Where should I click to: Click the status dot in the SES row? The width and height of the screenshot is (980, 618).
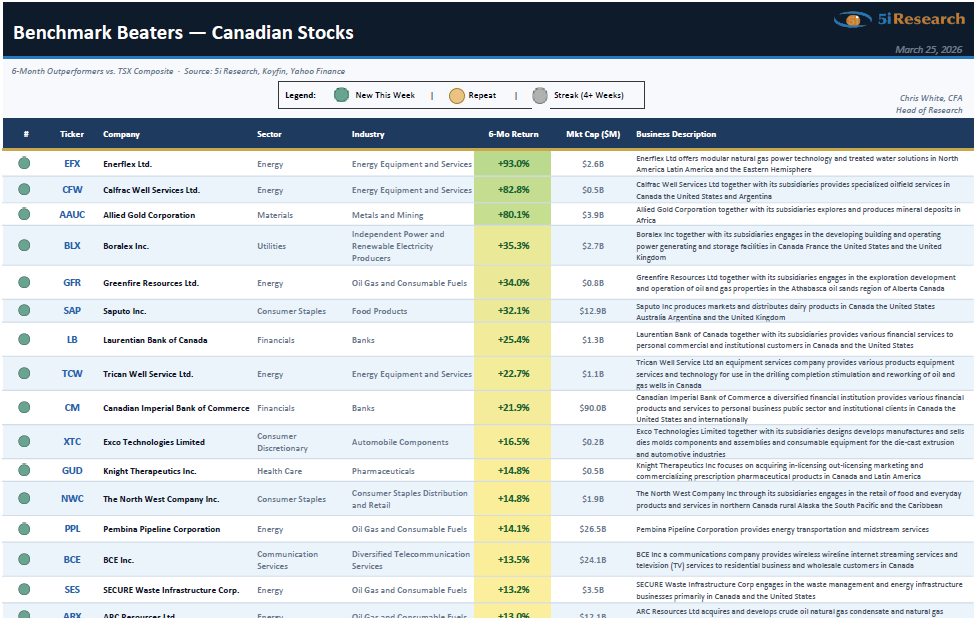click(x=24, y=590)
